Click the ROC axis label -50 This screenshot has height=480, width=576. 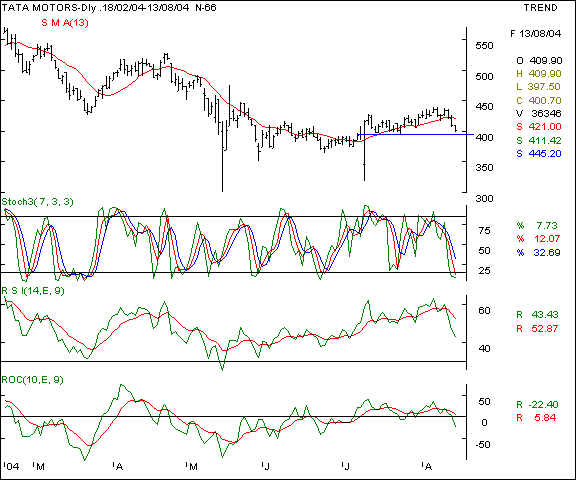pos(483,445)
